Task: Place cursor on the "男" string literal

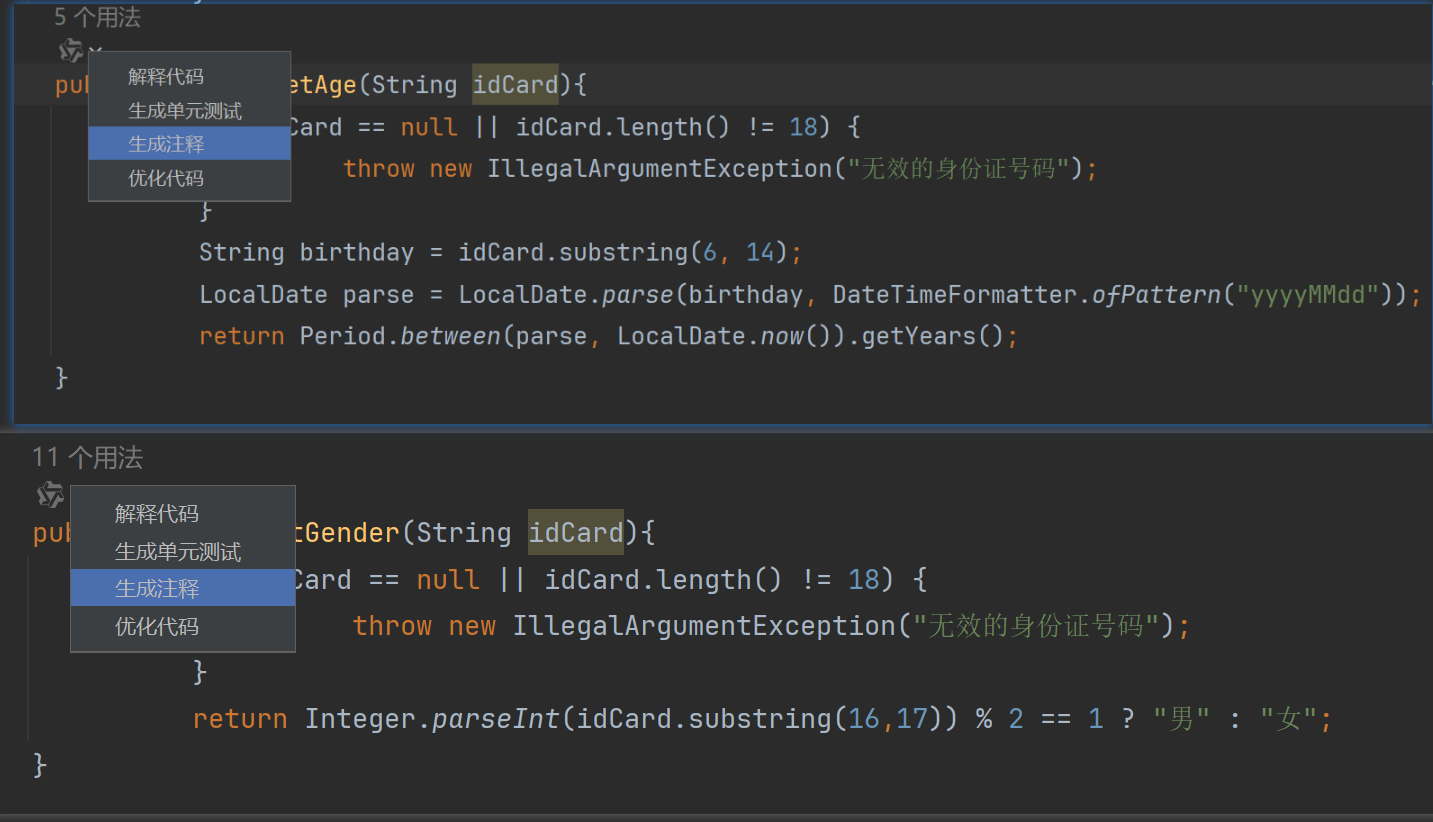Action: 1181,719
